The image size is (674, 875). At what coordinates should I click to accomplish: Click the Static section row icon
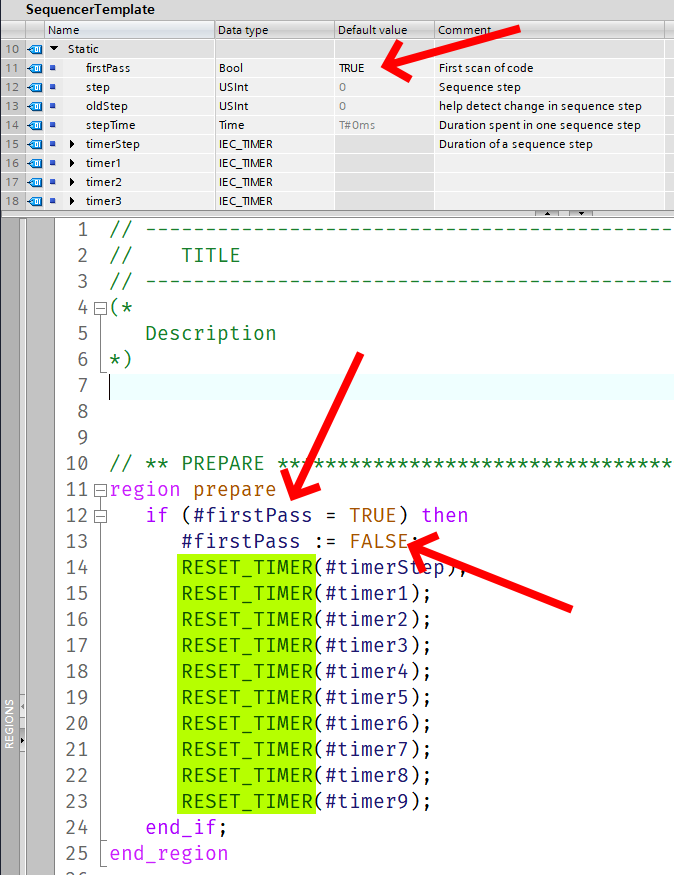click(35, 49)
